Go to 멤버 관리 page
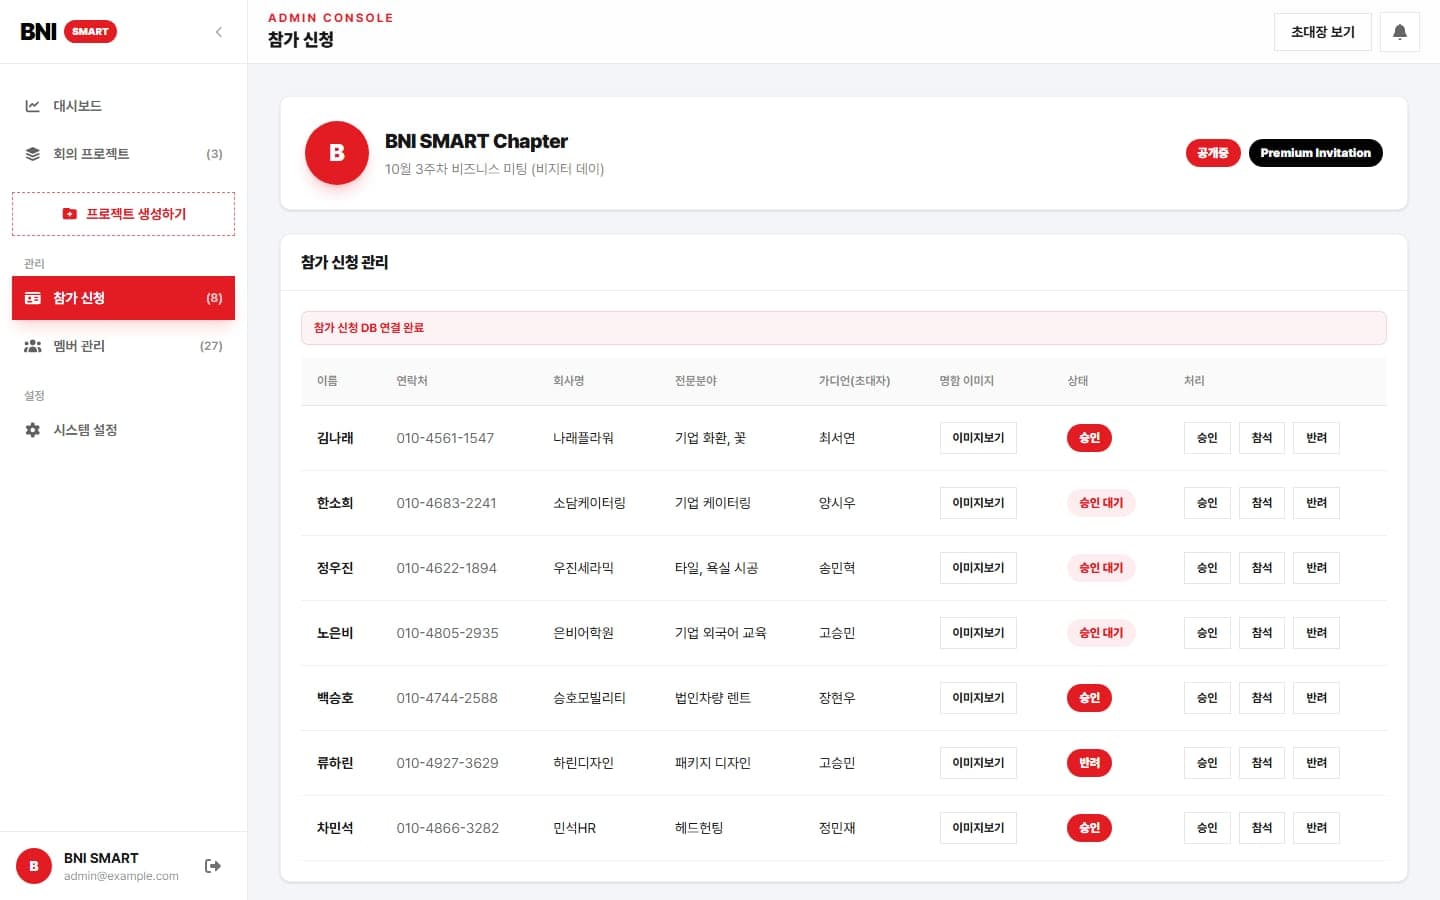The width and height of the screenshot is (1440, 900). pos(124,346)
